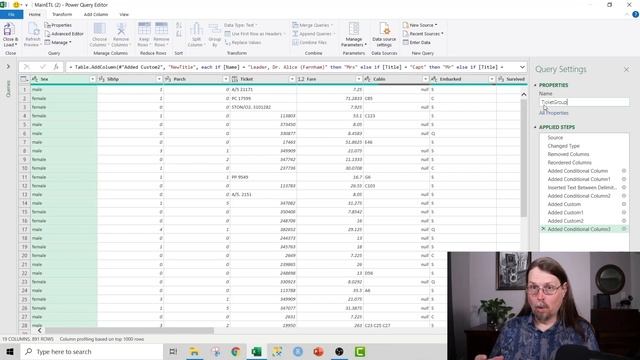Switch to the View ribbon tab
This screenshot has height=360, width=640.
coord(124,14)
